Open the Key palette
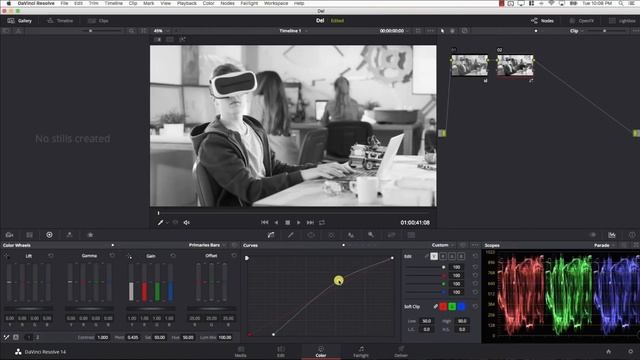The image size is (640, 360). (x=371, y=235)
